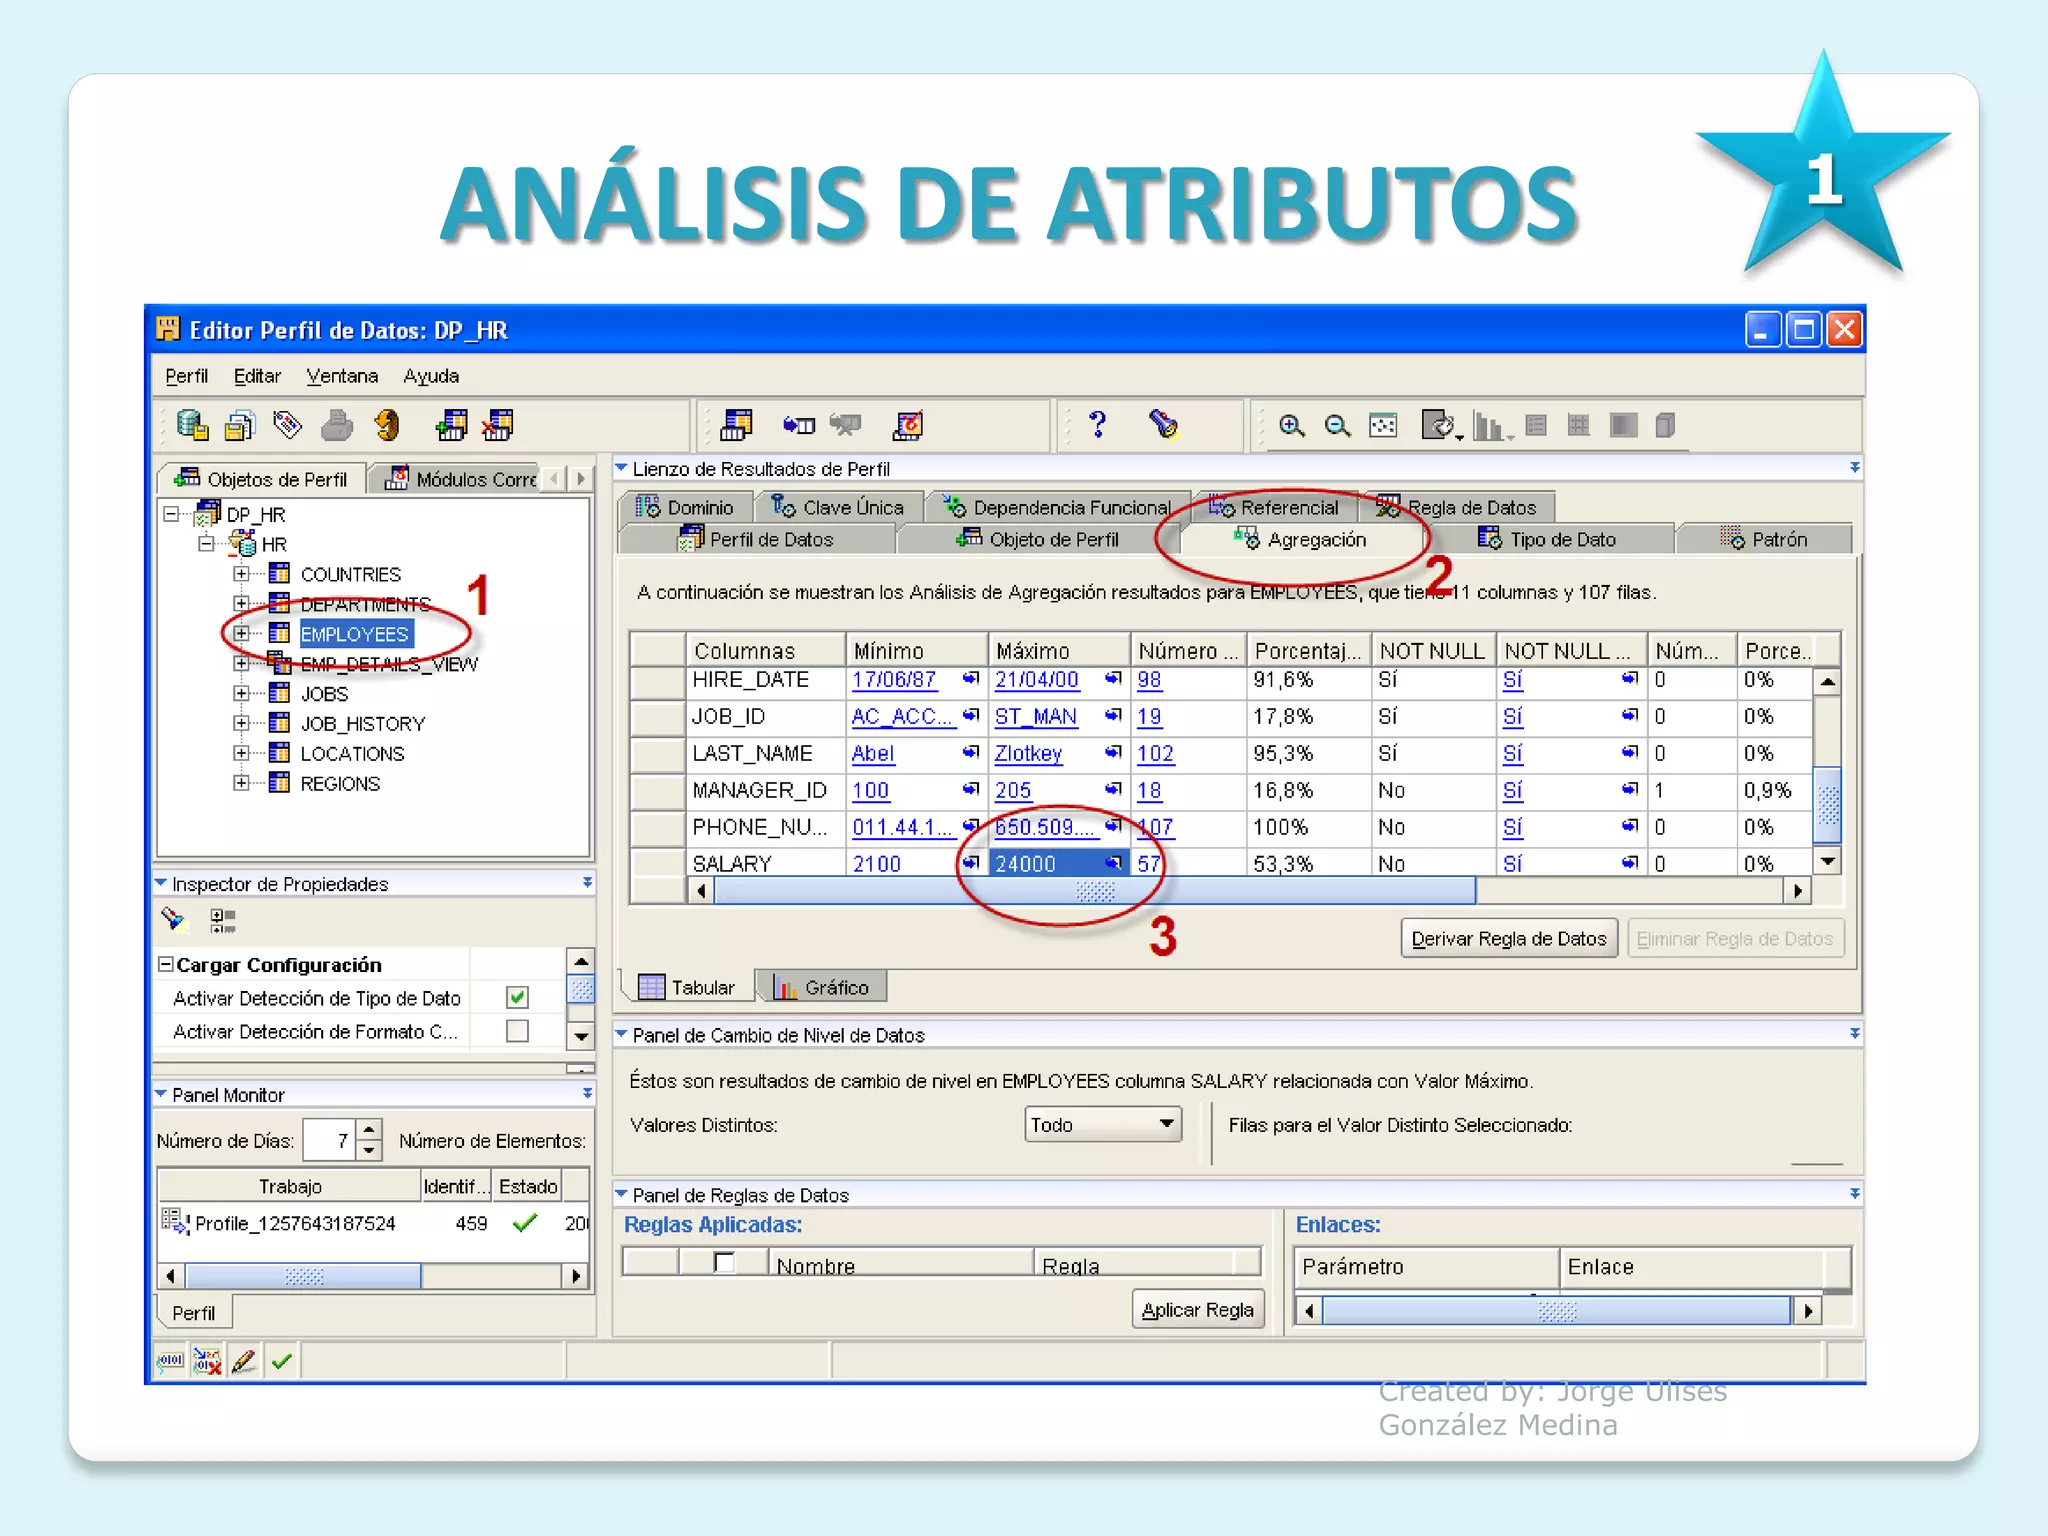Expand the COUNTRIES tree node
Image resolution: width=2048 pixels, height=1536 pixels.
coord(241,574)
